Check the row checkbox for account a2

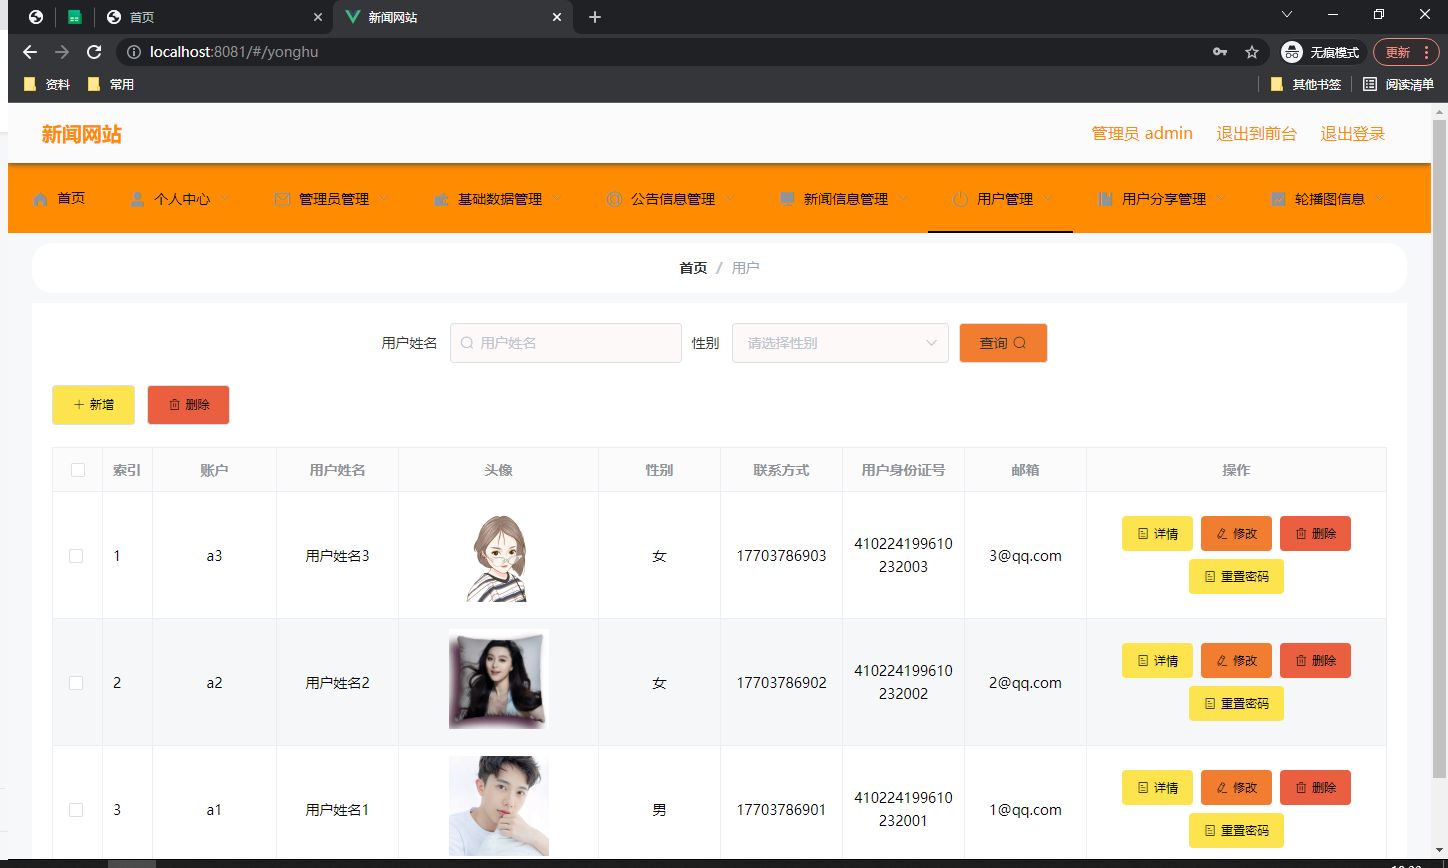coord(76,683)
